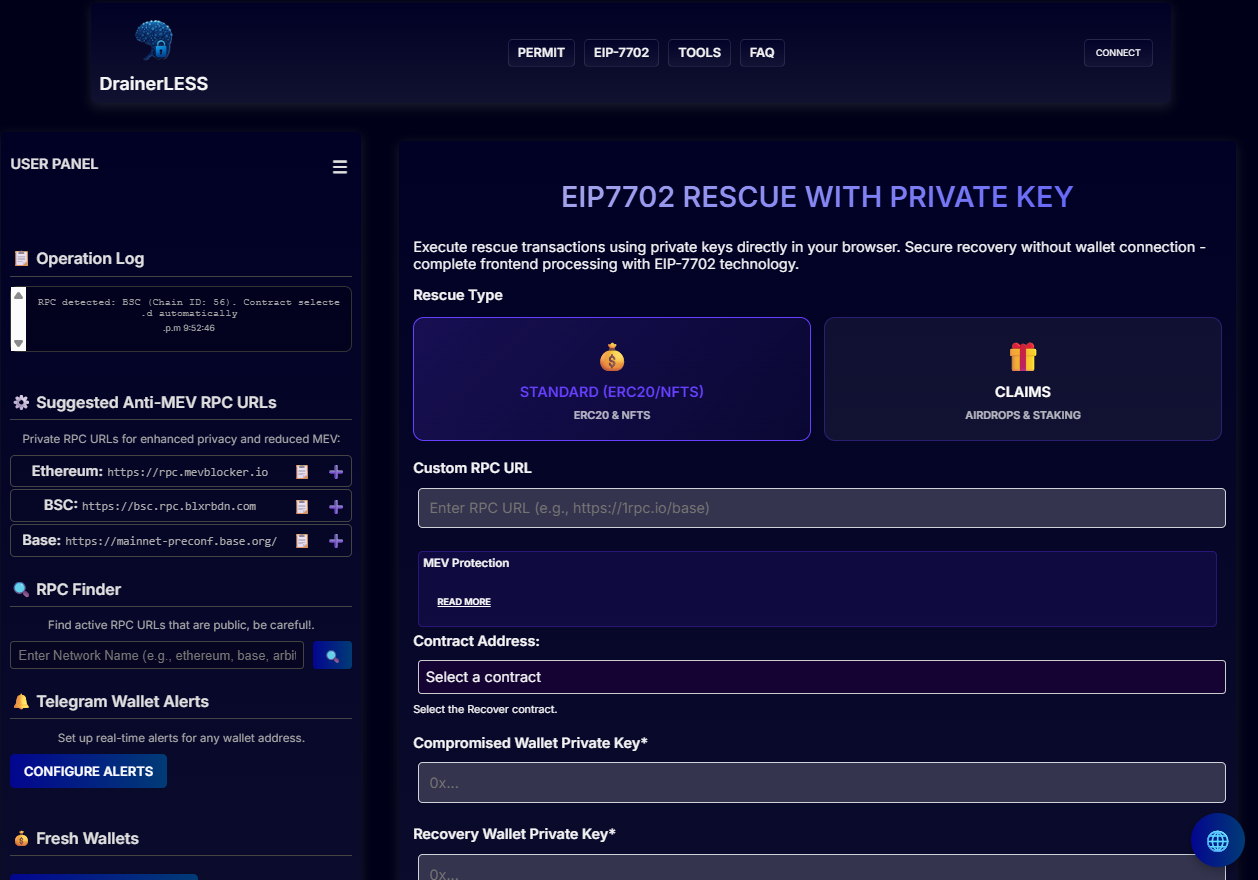Copy the Ethereum RPC URL via clipboard icon
The width and height of the screenshot is (1258, 880).
click(302, 472)
